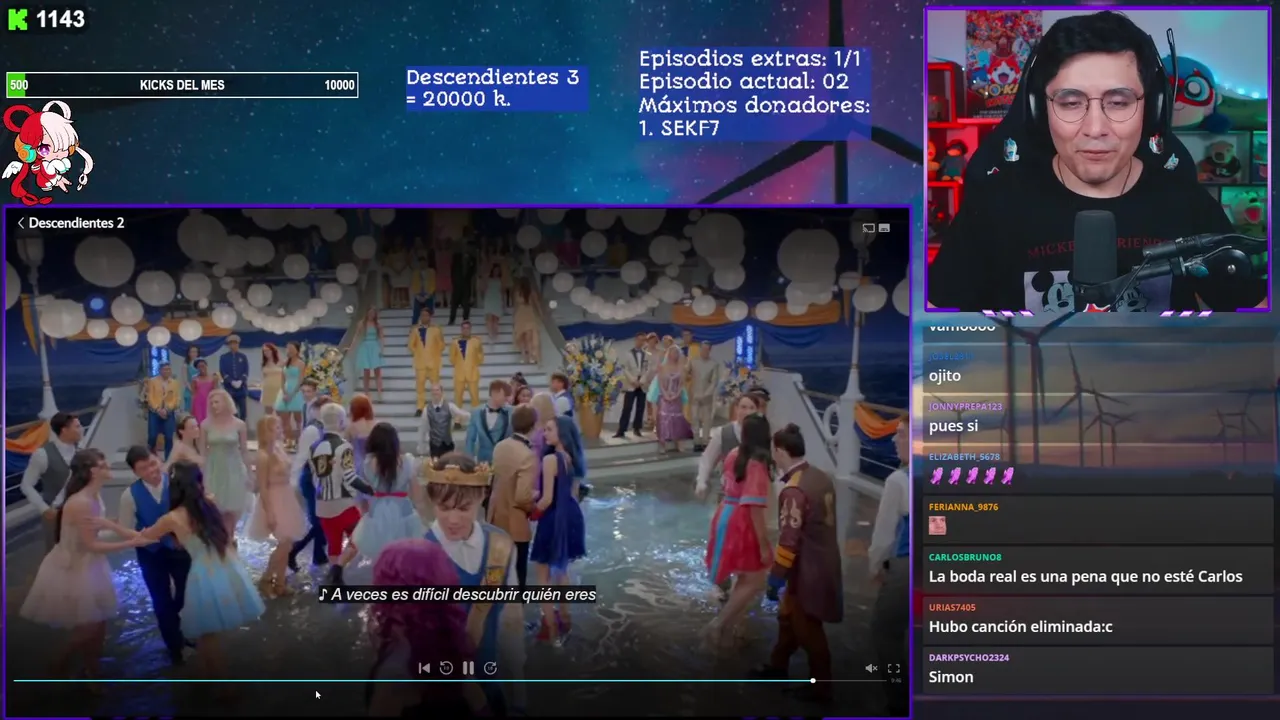Click username ELIZABETH_5678 in chat
This screenshot has width=1280, height=720.
(x=964, y=457)
